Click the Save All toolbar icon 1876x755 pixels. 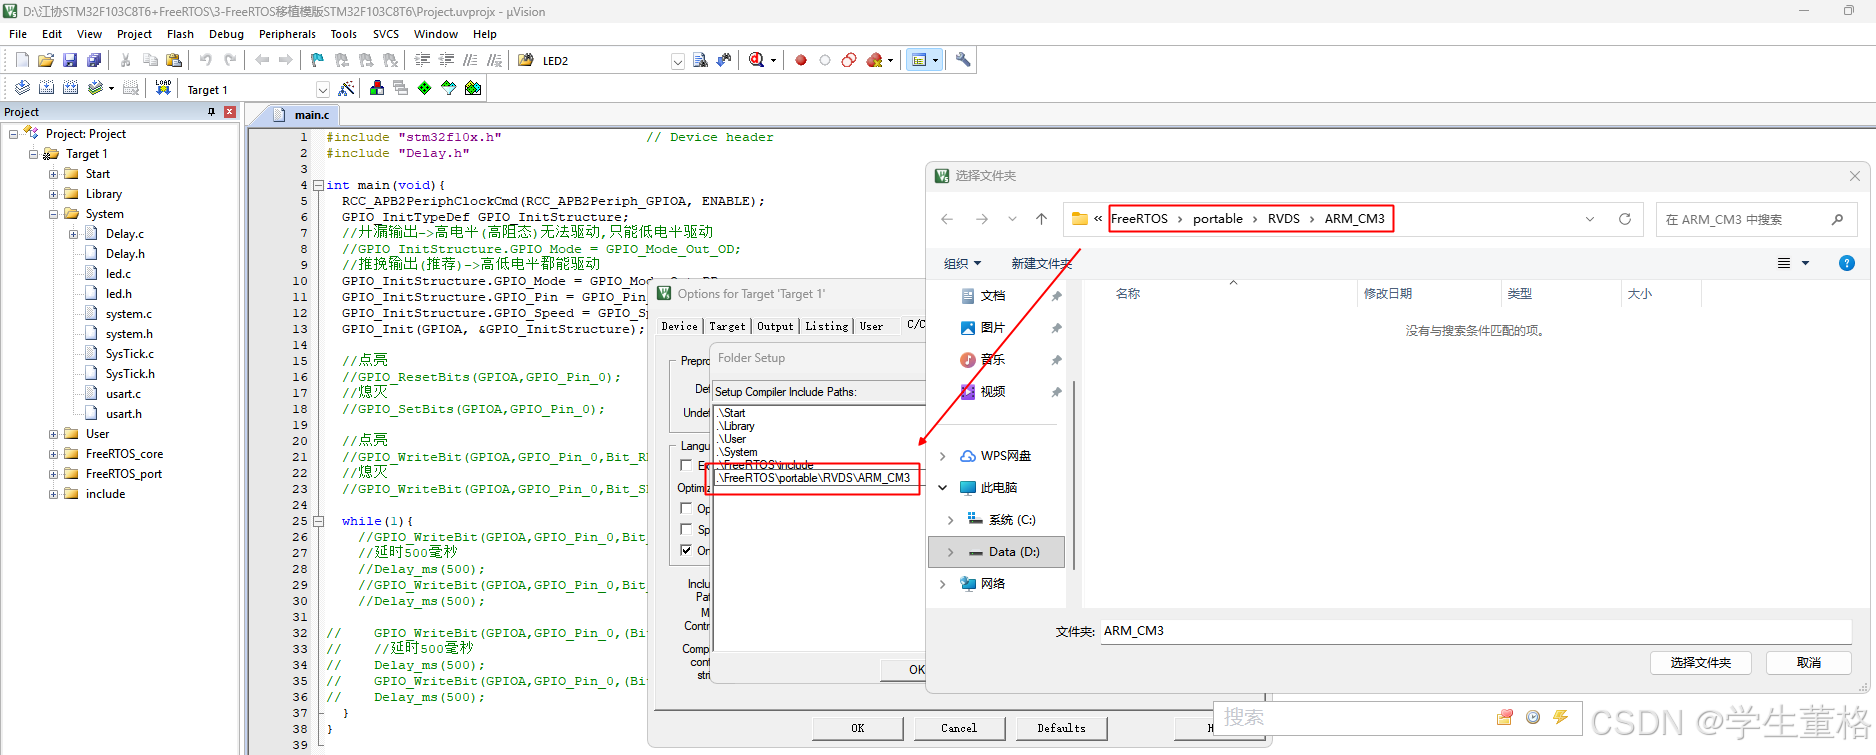click(x=94, y=60)
